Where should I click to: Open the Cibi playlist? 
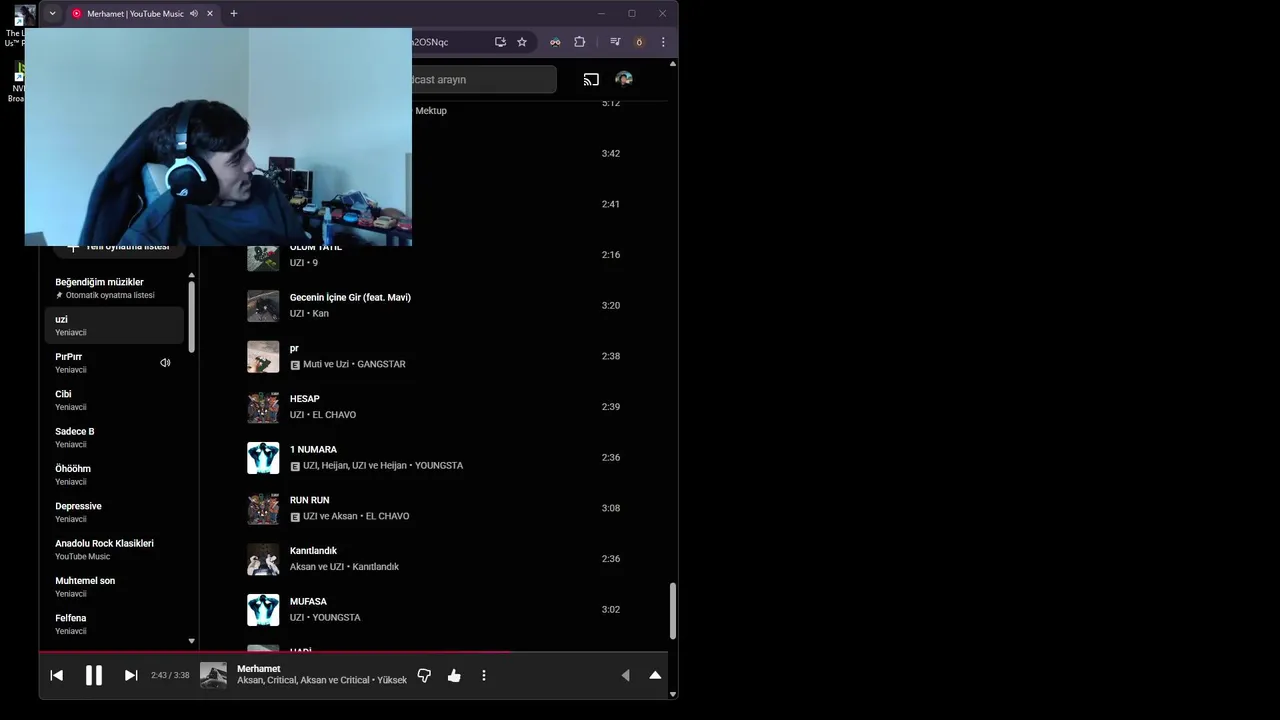[x=114, y=400]
